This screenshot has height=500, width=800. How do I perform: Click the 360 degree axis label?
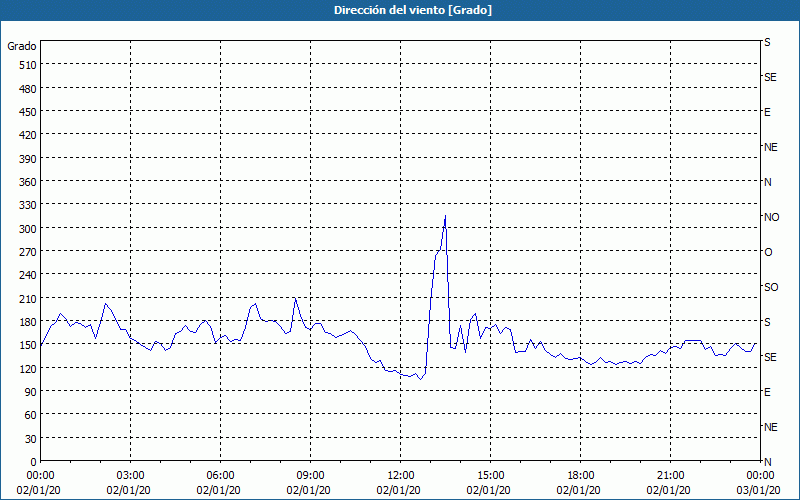[28, 182]
